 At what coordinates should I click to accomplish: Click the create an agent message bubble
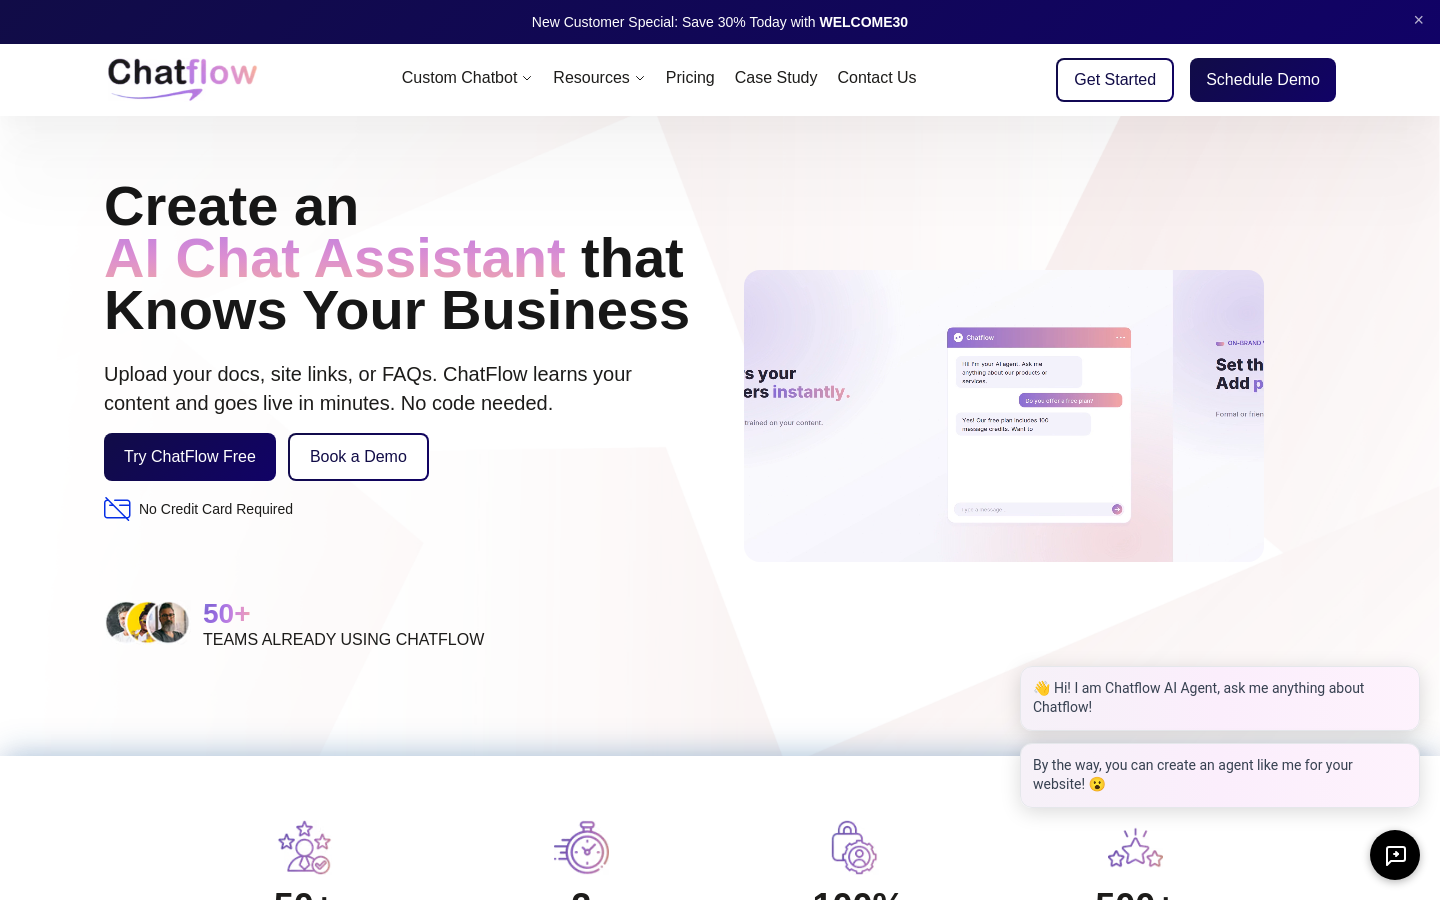coord(1220,775)
